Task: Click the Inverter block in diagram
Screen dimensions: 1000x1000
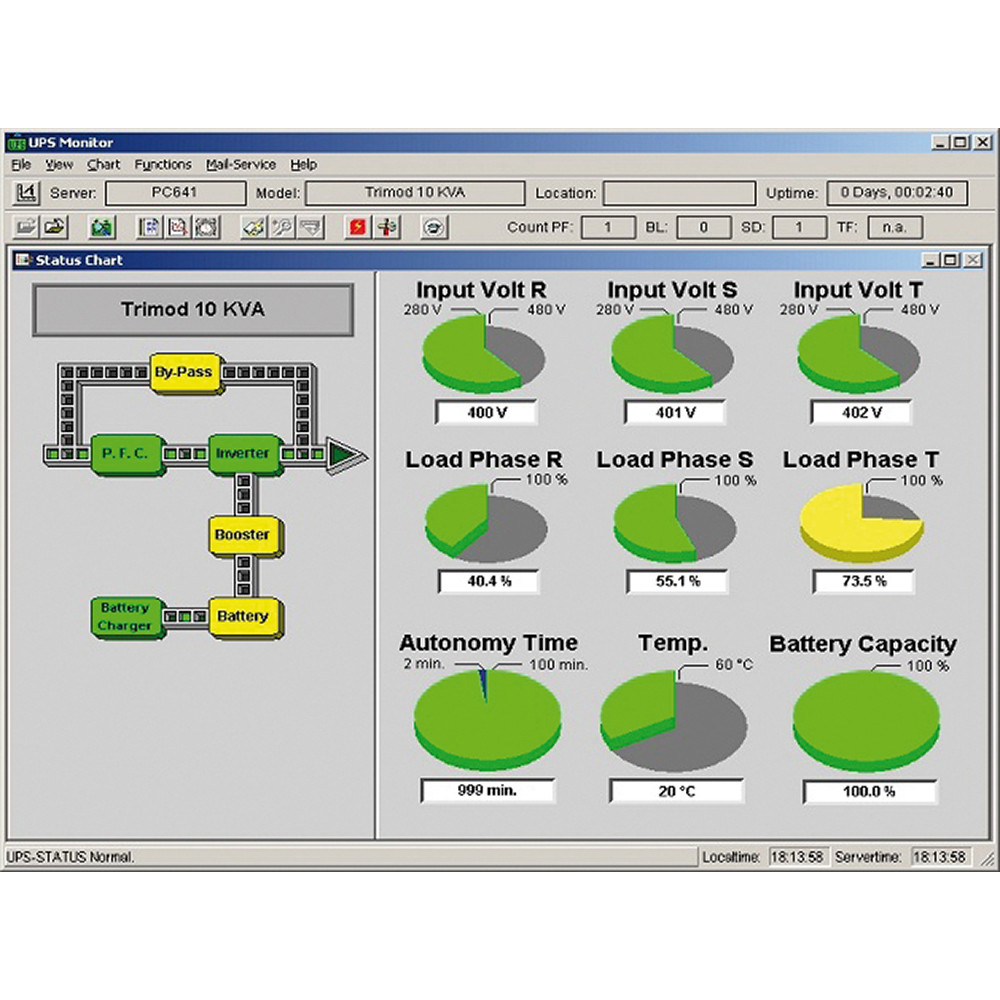Action: [242, 453]
